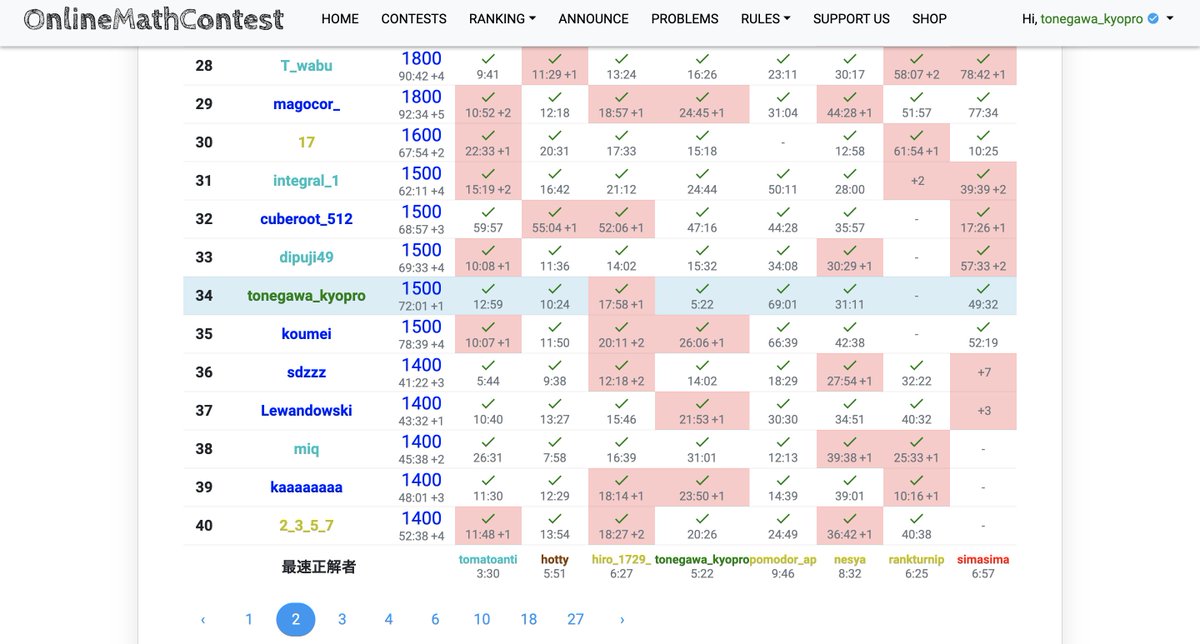Viewport: 1200px width, 644px height.
Task: Click the 最速正解者 label
Action: coord(318,567)
